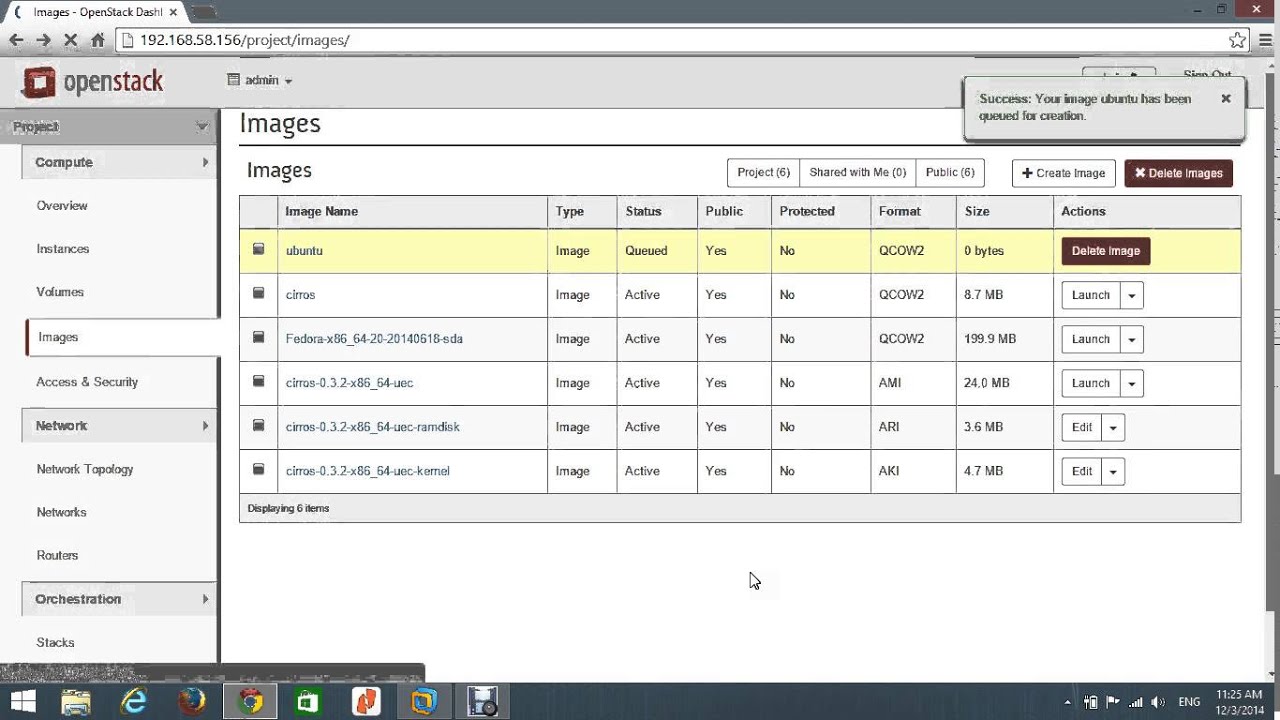The width and height of the screenshot is (1280, 720).
Task: Check the cirros uec-ramdisk row
Action: pyautogui.click(x=258, y=425)
